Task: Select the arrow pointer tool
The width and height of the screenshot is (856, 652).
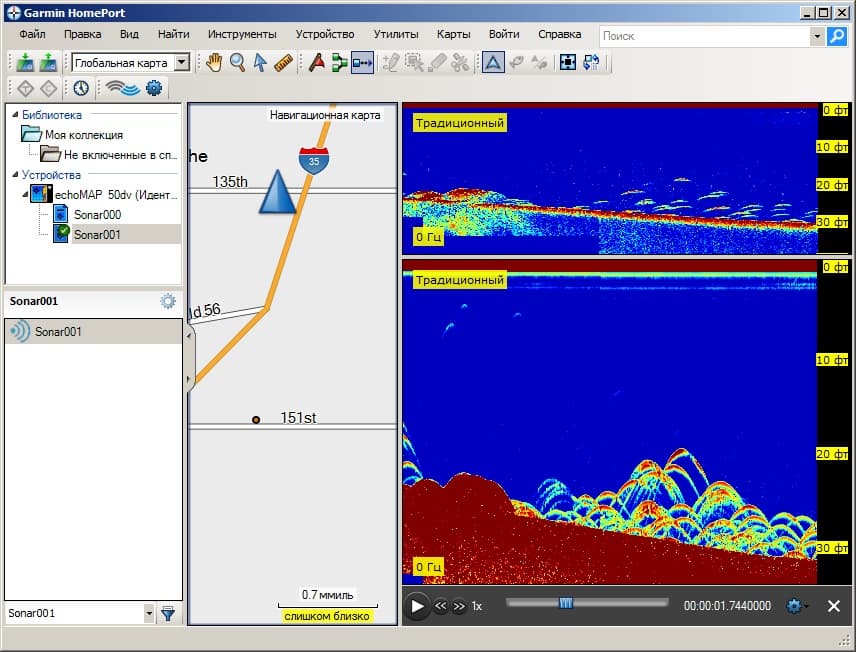Action: [260, 63]
